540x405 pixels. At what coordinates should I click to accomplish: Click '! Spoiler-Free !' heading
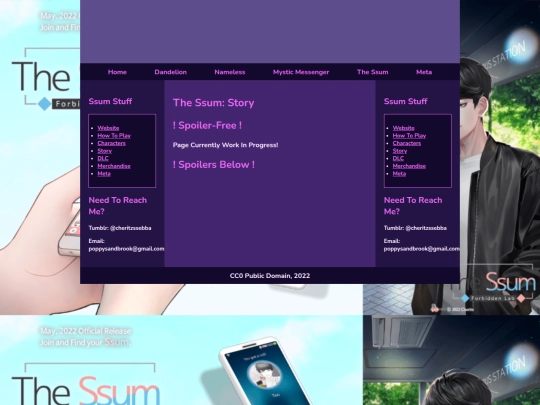coord(207,125)
